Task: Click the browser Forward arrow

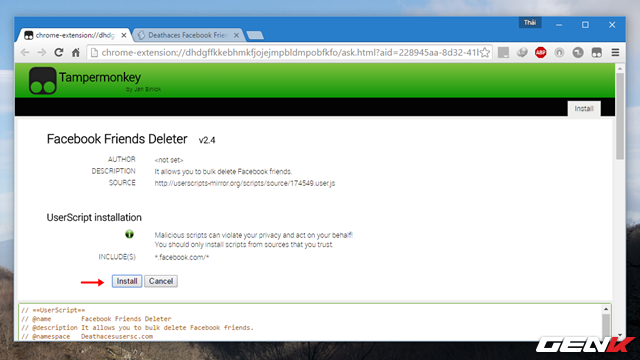Action: [42, 52]
